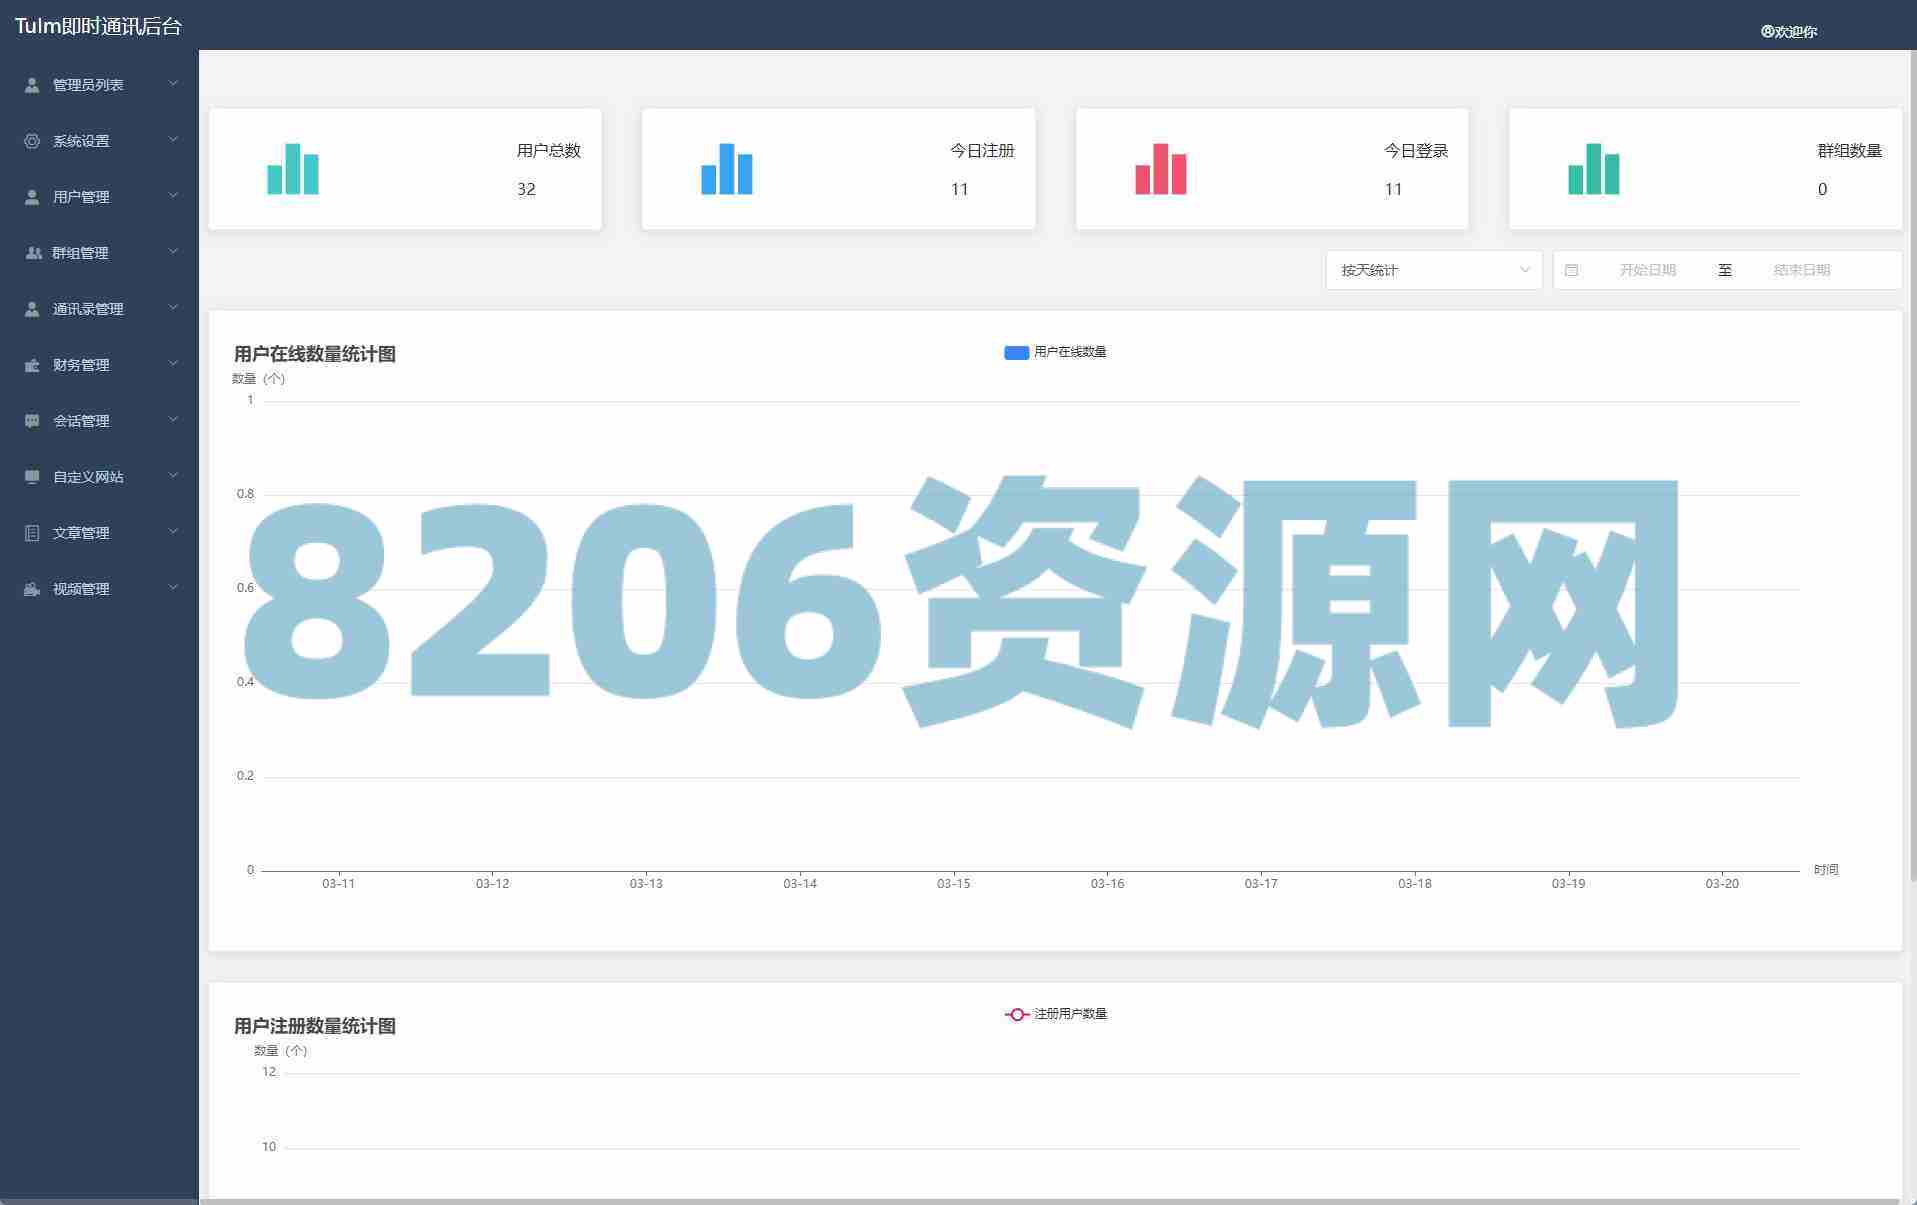Click the 自定义网站 monitor icon
The width and height of the screenshot is (1917, 1205).
[32, 477]
